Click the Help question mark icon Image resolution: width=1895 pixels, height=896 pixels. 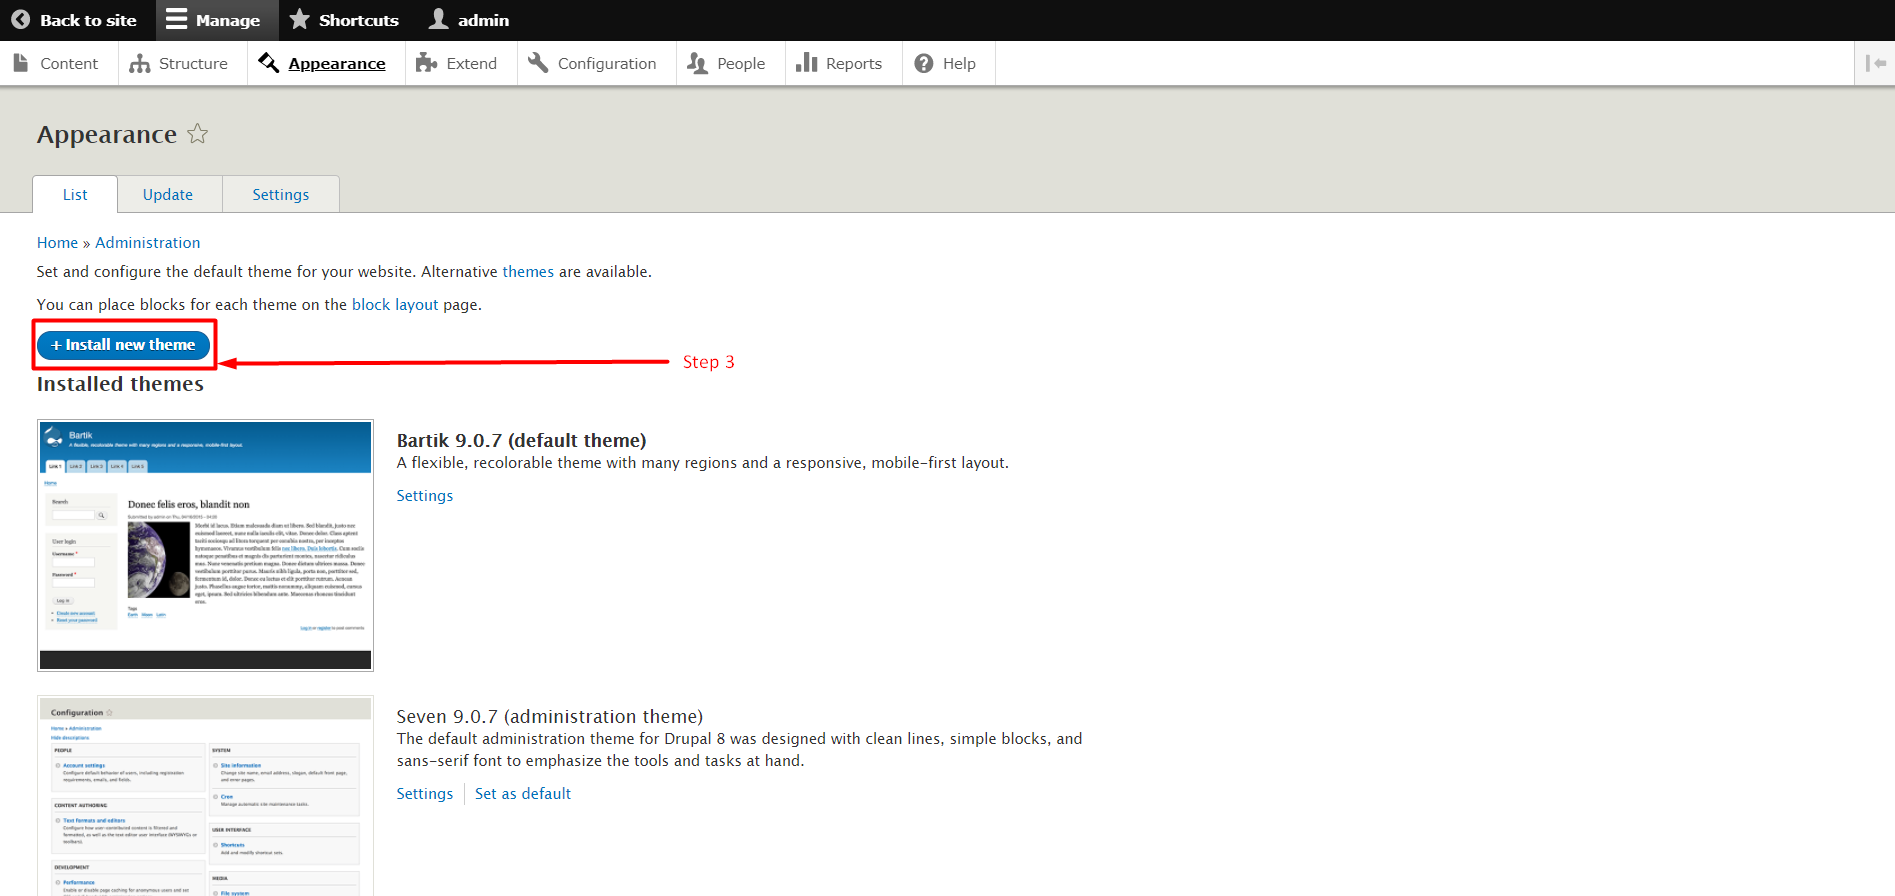pos(924,63)
